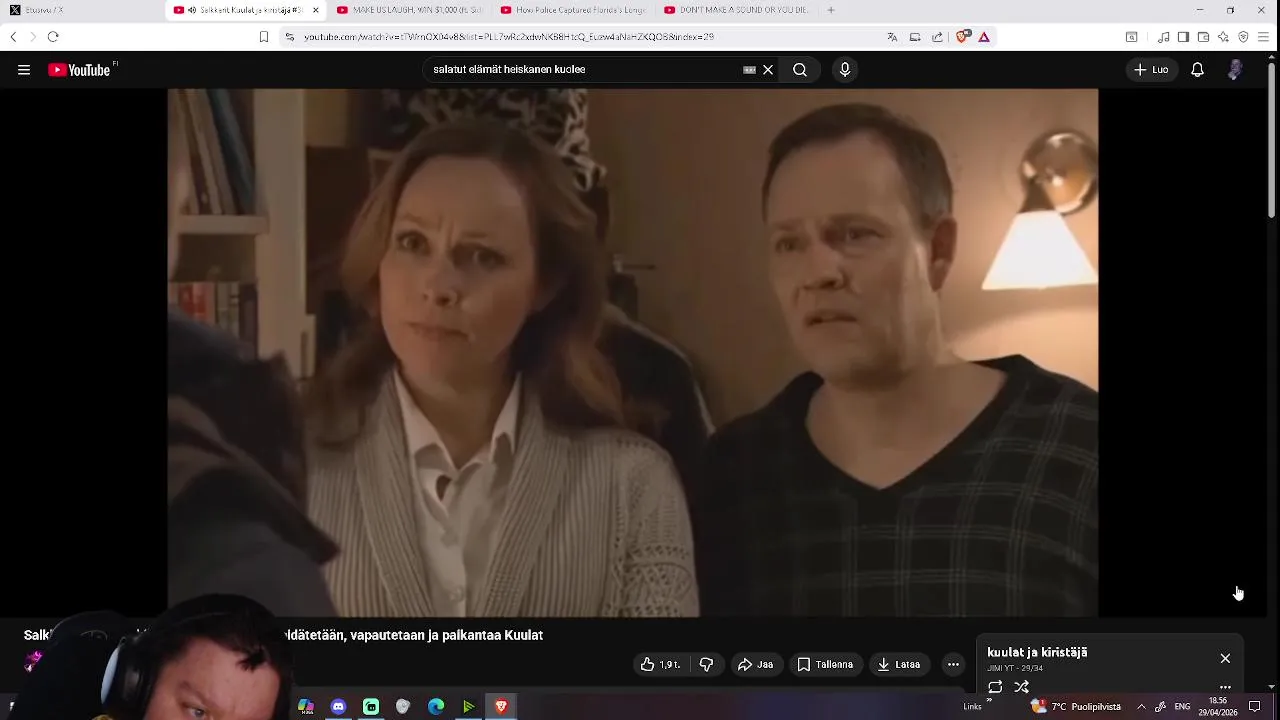1280x720 pixels.
Task: Open the browser main menu
Action: point(1264,37)
